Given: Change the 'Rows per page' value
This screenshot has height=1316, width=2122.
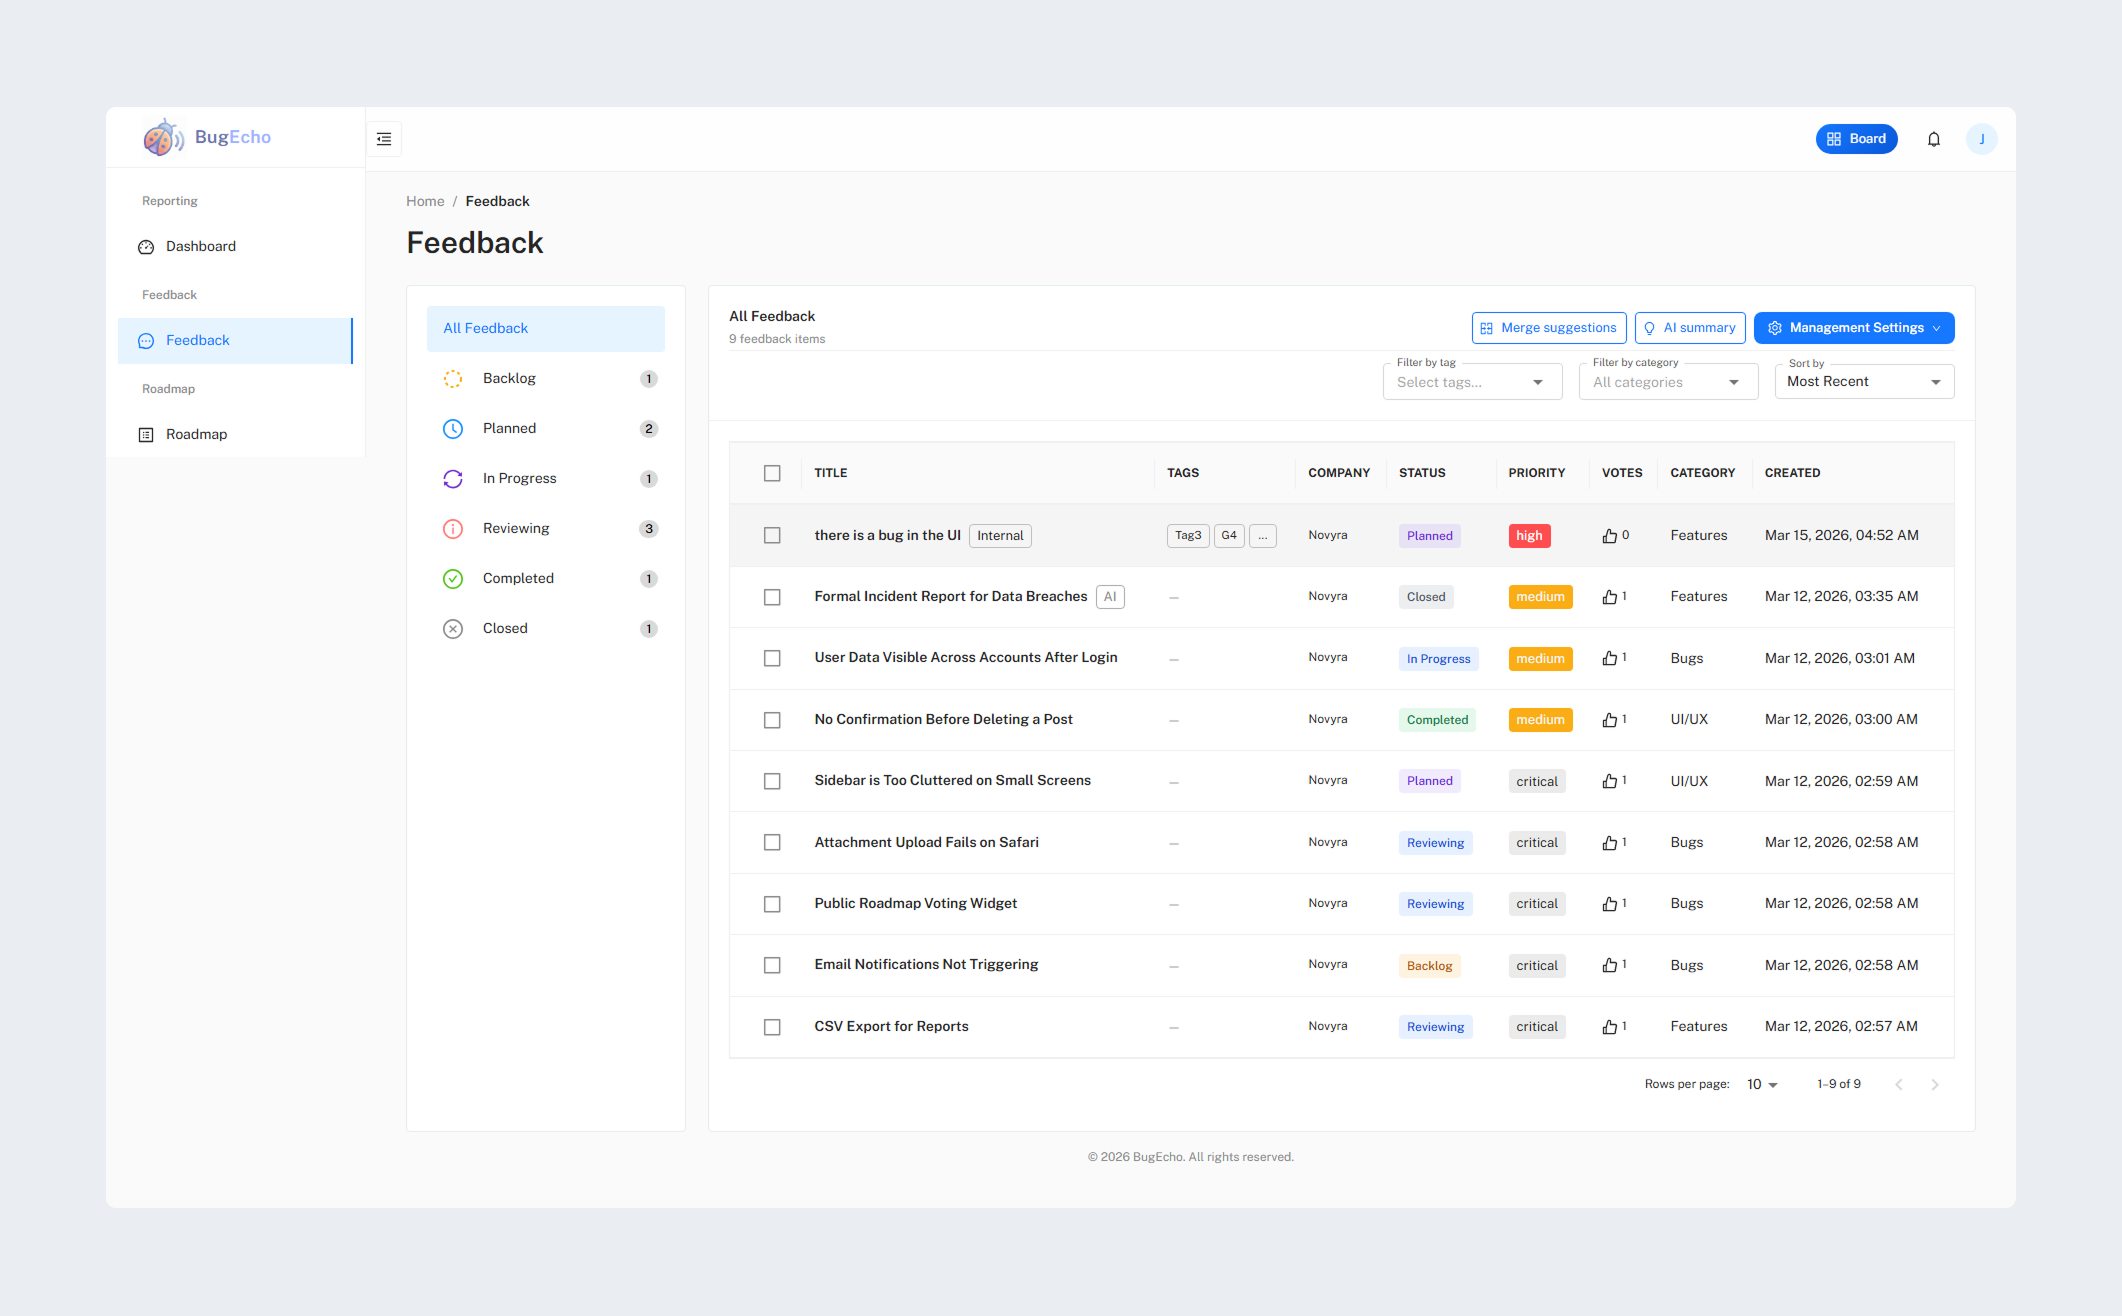Looking at the screenshot, I should coord(1761,1084).
